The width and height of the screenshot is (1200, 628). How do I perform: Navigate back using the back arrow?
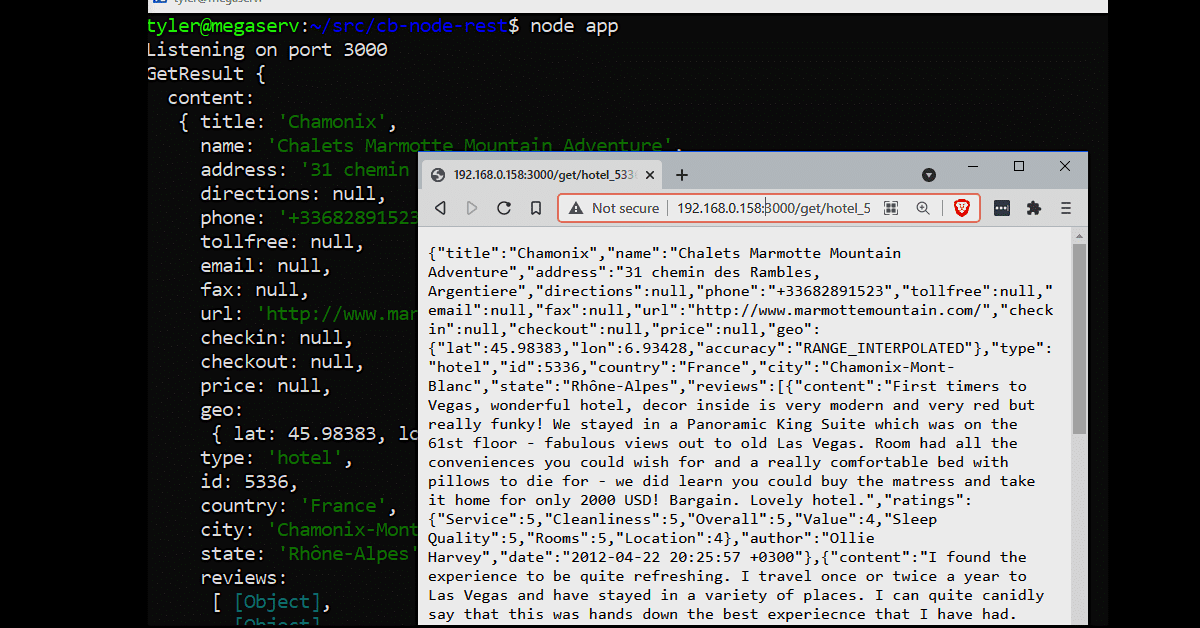(x=440, y=207)
